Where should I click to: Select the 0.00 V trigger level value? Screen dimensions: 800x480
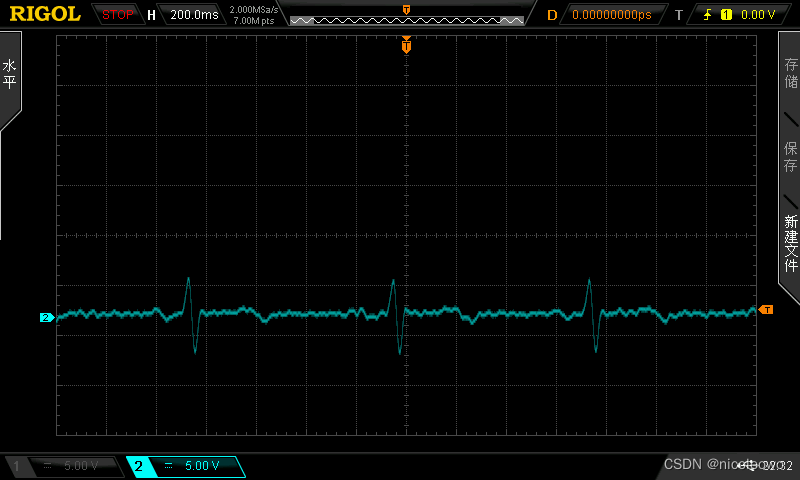758,15
